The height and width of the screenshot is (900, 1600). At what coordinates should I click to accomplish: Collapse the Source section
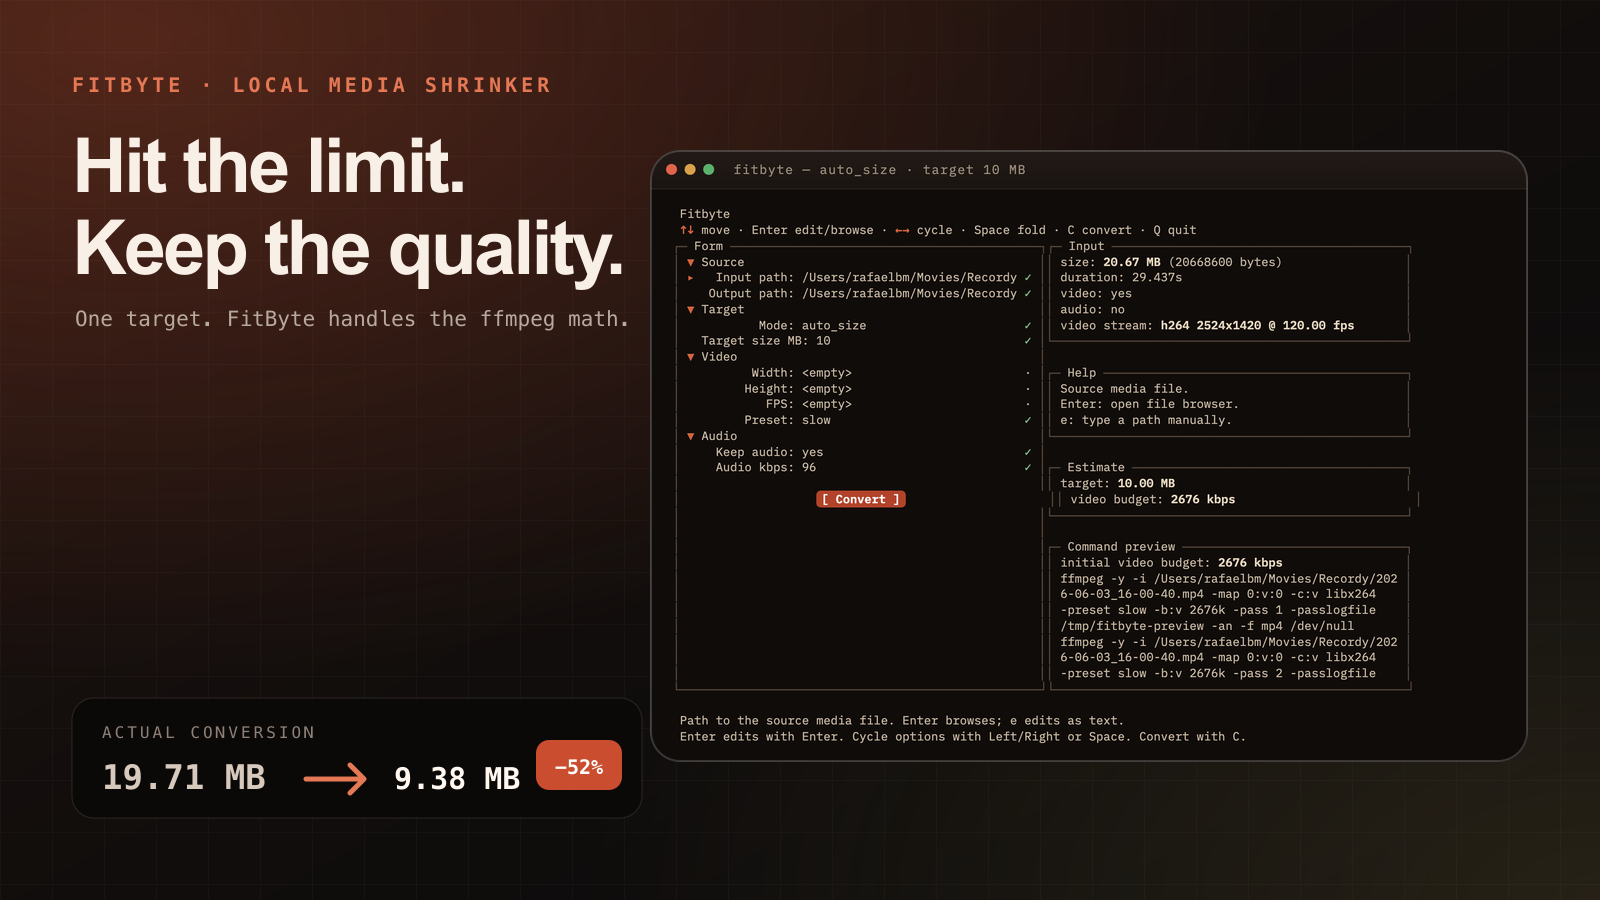pos(690,262)
